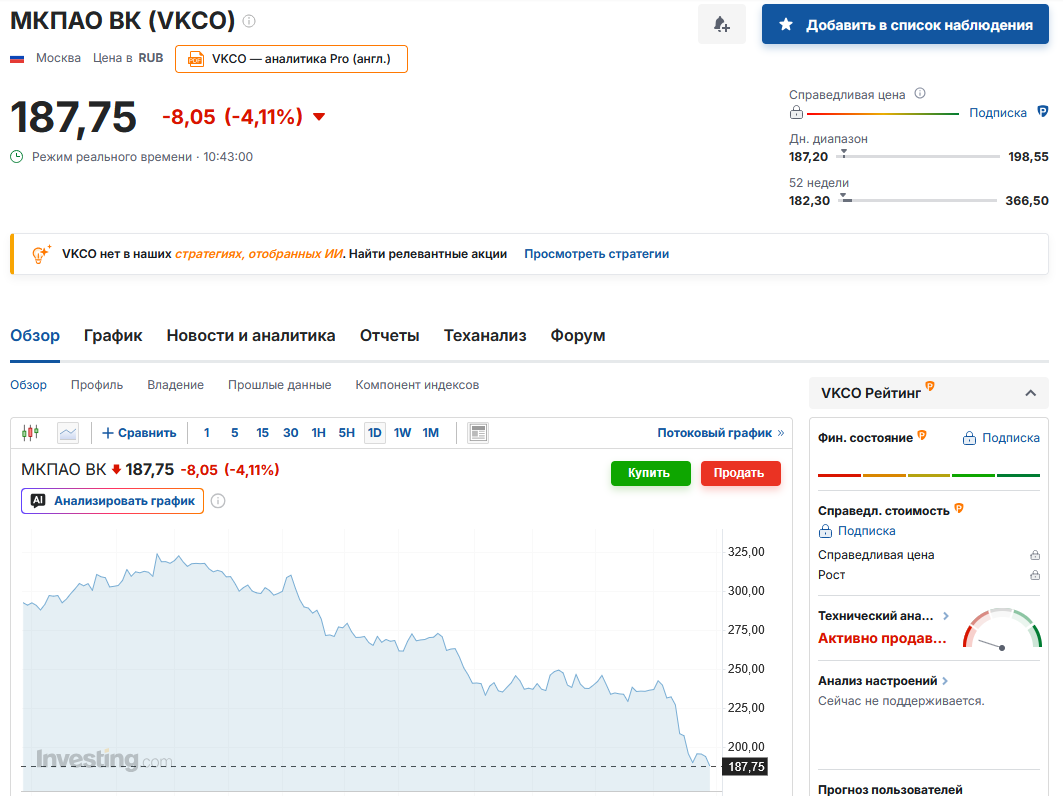
Task: Click the Pro badge next to Фин. состояние
Action: [x=922, y=435]
